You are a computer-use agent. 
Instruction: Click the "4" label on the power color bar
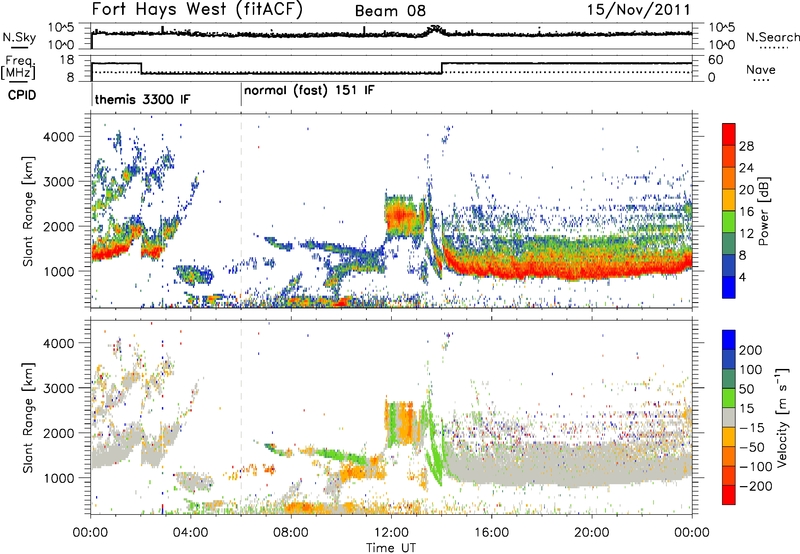point(742,278)
